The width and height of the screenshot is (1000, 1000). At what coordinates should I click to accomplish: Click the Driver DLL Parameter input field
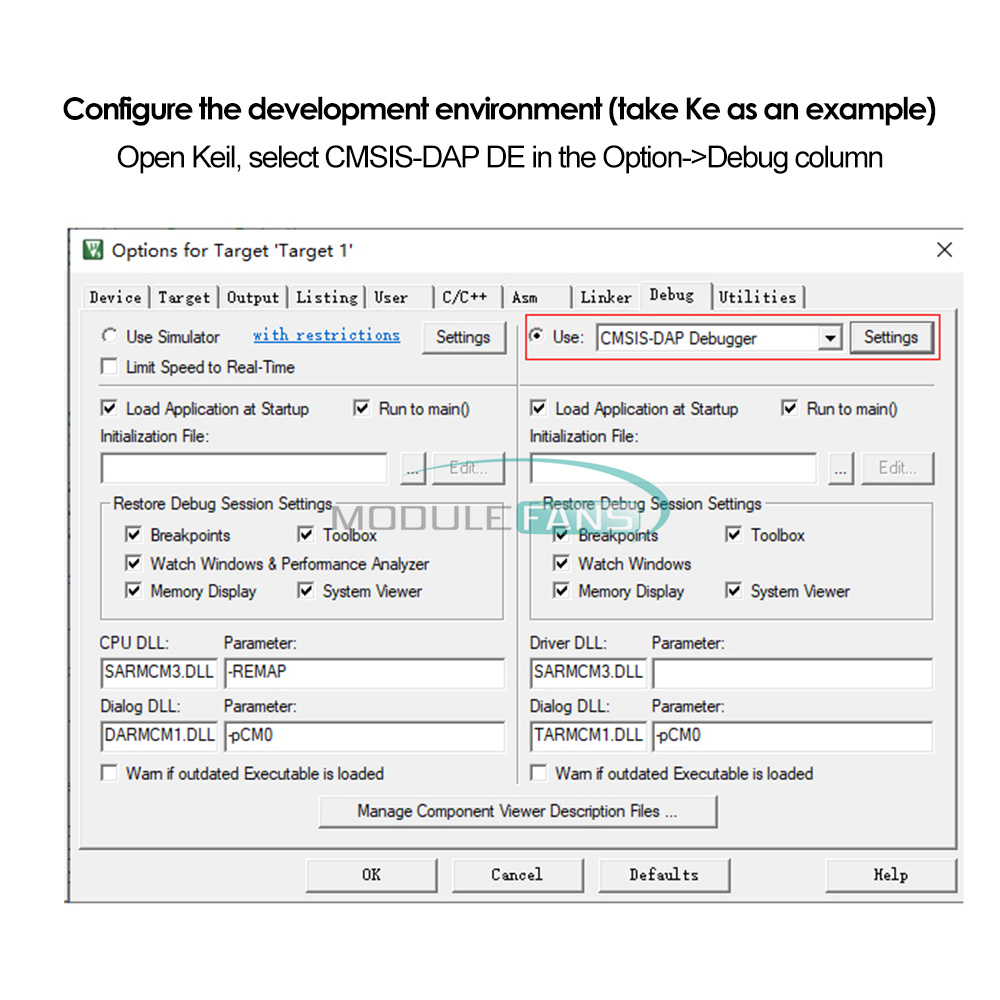click(x=792, y=672)
